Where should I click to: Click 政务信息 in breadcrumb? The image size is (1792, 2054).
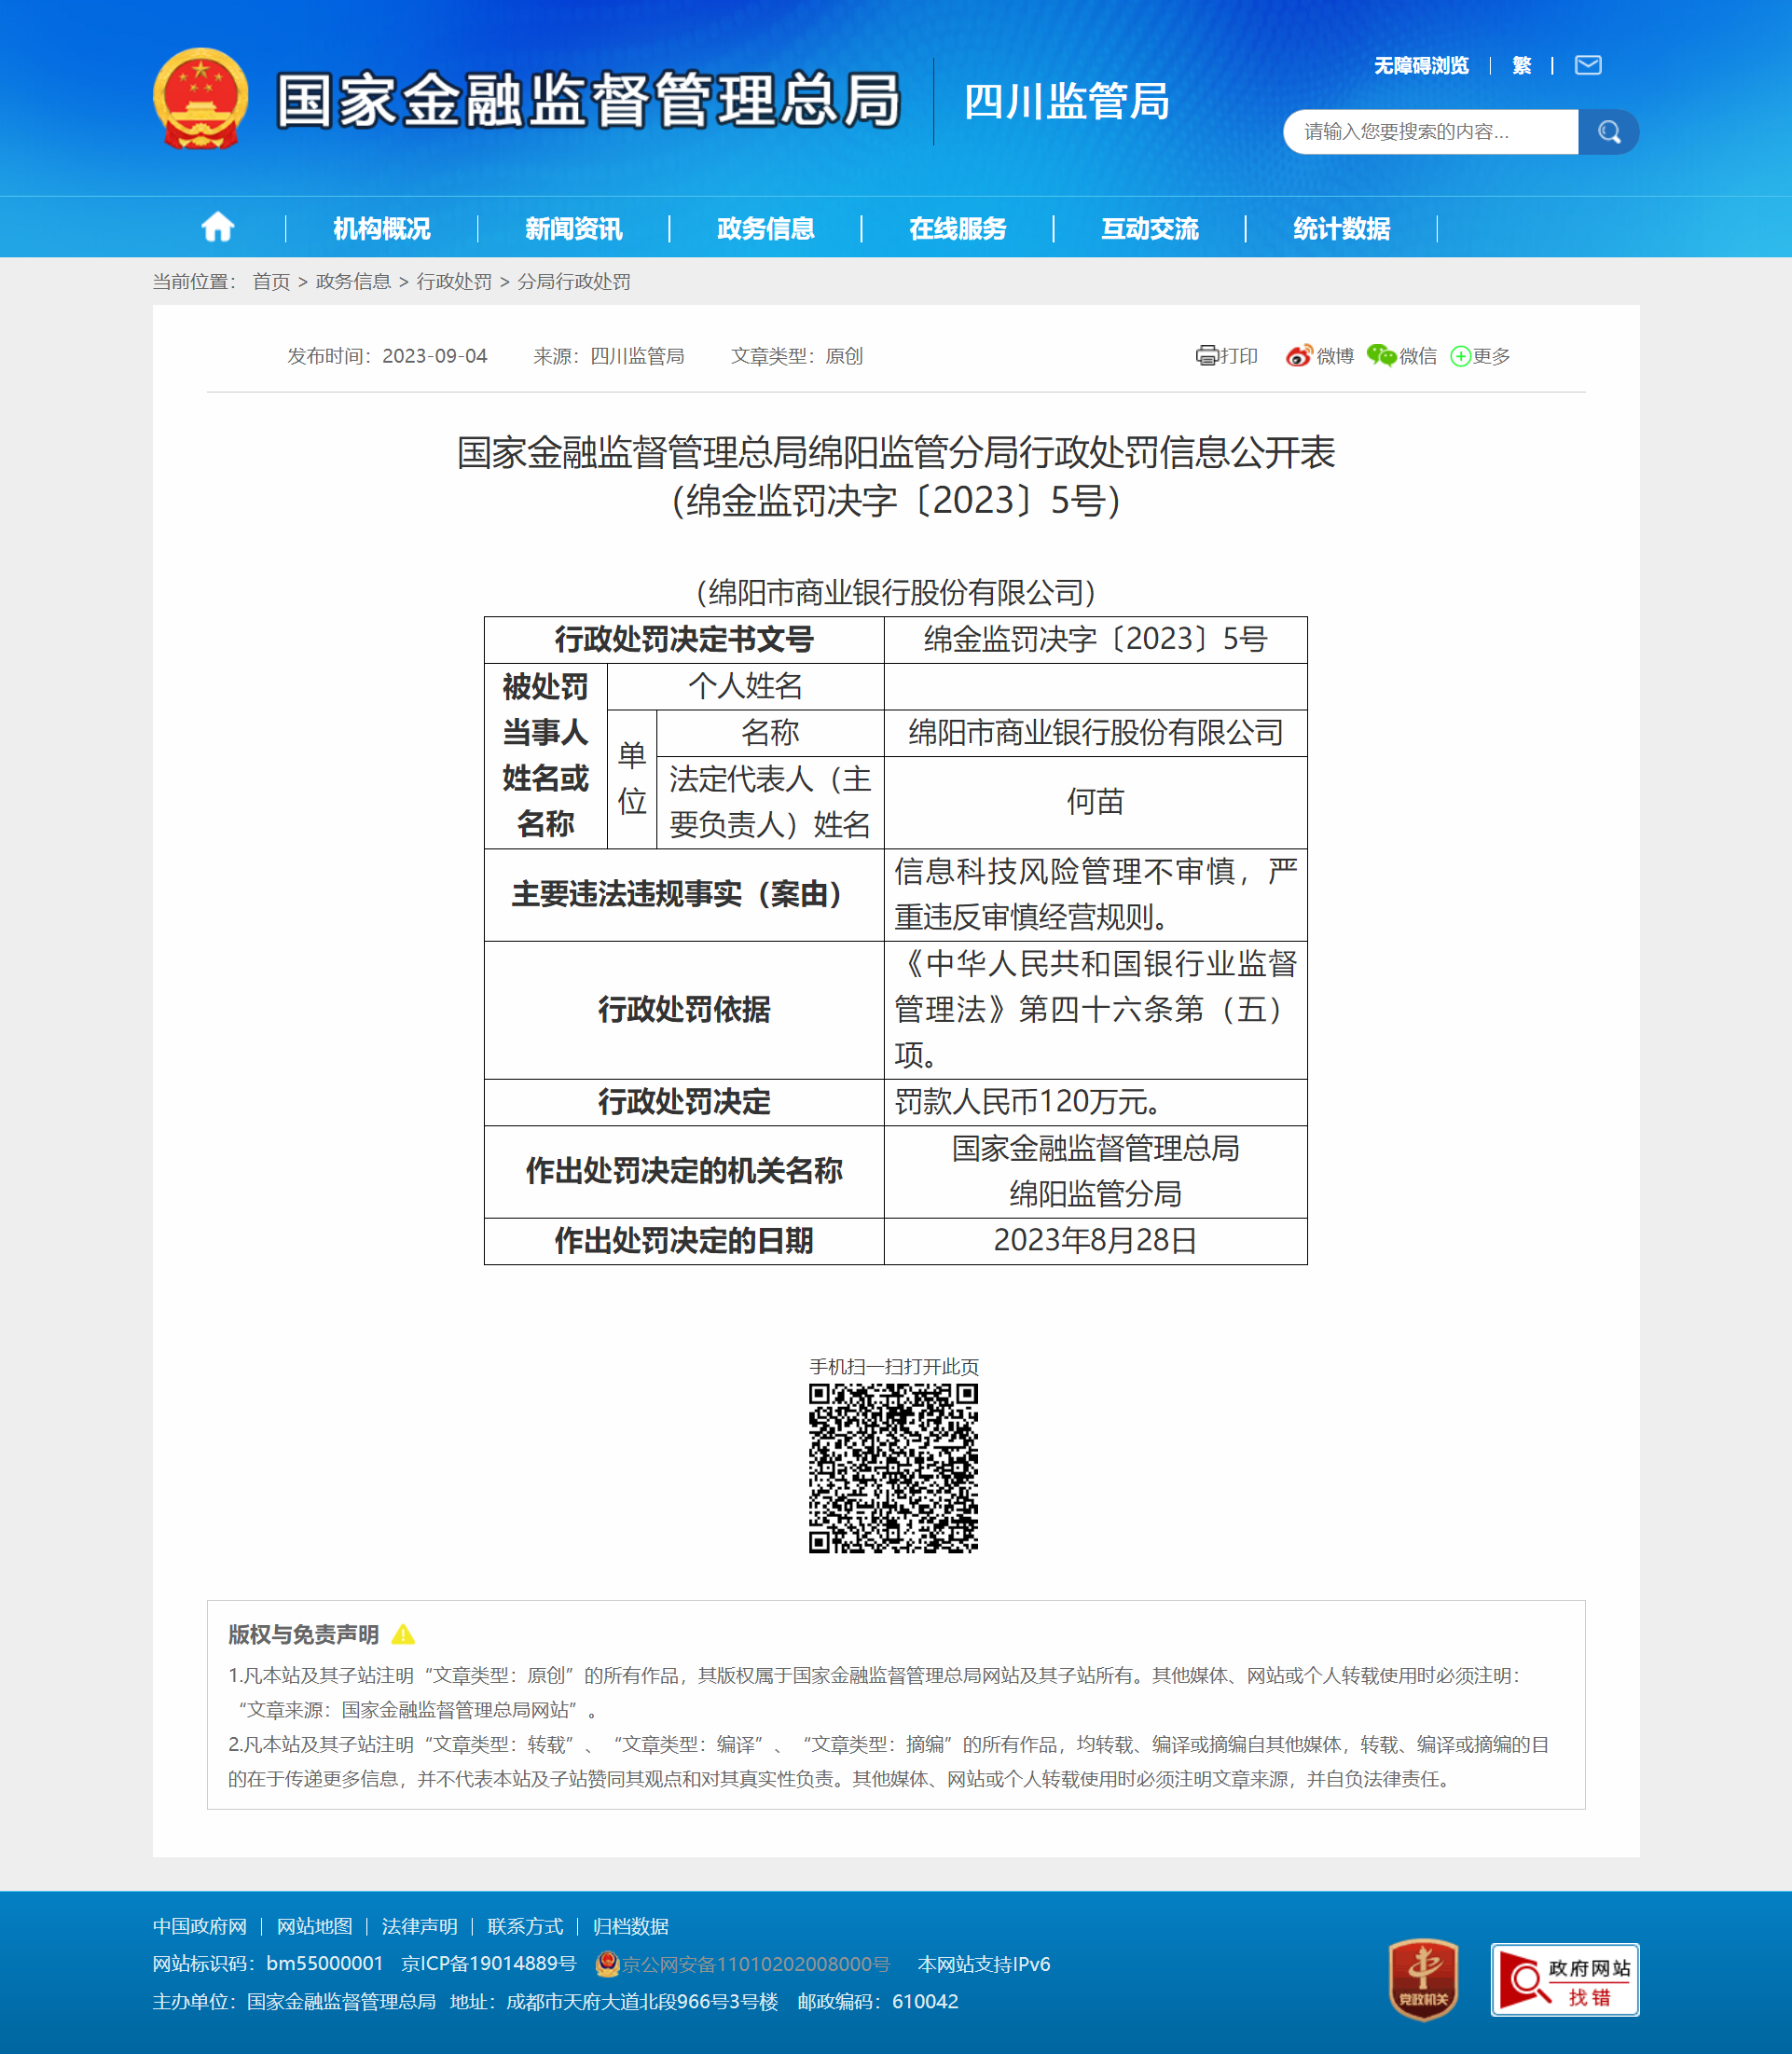coord(353,282)
